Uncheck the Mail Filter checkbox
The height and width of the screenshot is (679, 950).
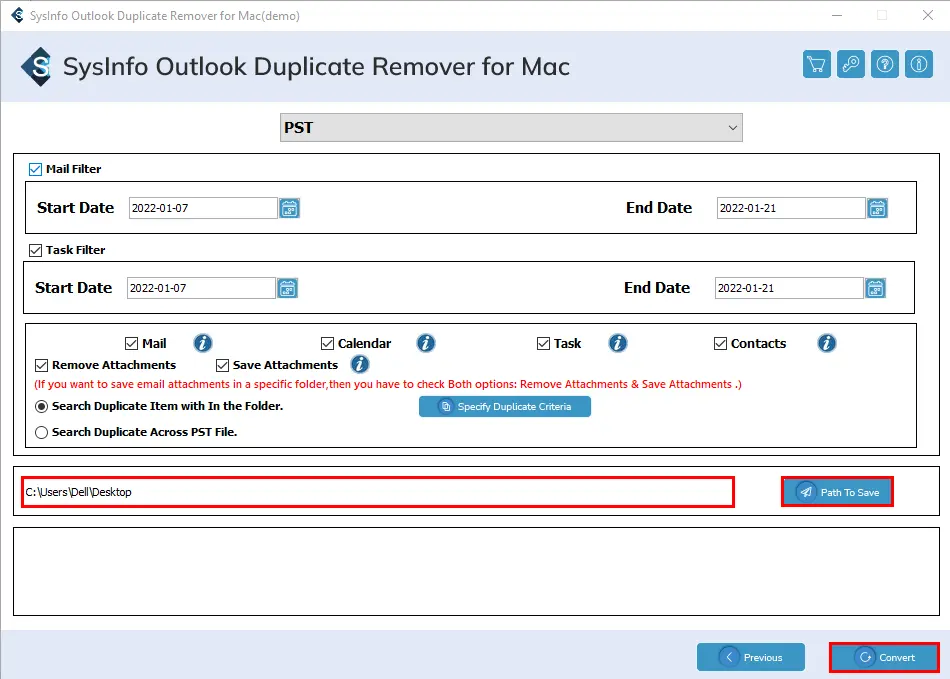click(x=35, y=170)
